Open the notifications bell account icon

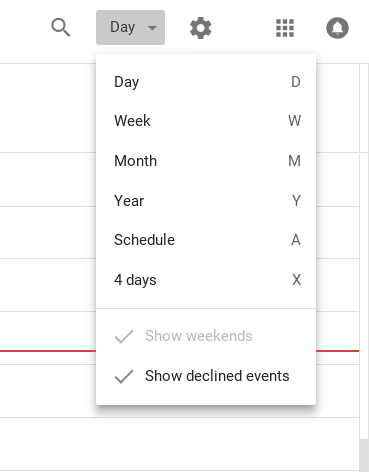(x=337, y=28)
